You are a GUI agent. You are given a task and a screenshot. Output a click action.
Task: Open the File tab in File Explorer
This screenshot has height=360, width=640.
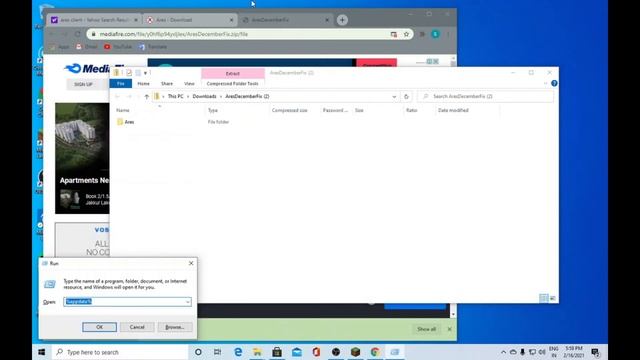[120, 84]
